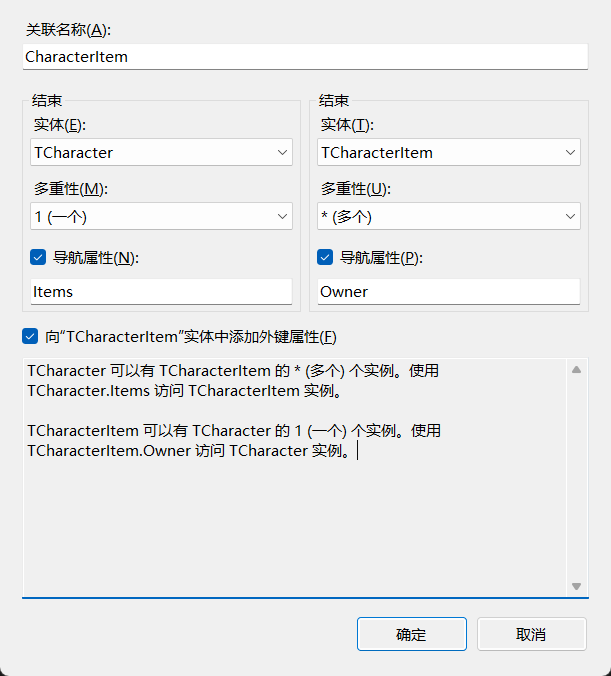611x676 pixels.
Task: Click the 关联名称(A) label
Action: [67, 30]
